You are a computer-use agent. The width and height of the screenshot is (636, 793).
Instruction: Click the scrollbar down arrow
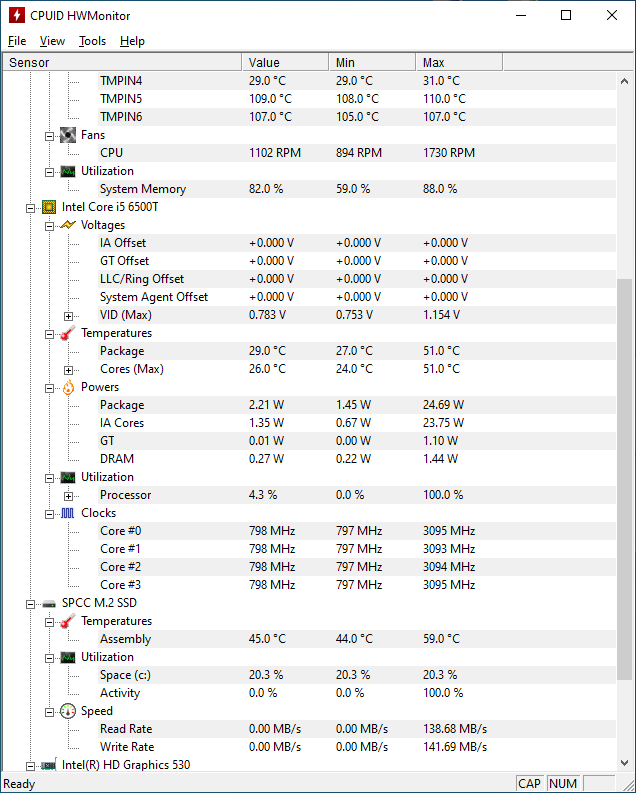click(x=624, y=762)
